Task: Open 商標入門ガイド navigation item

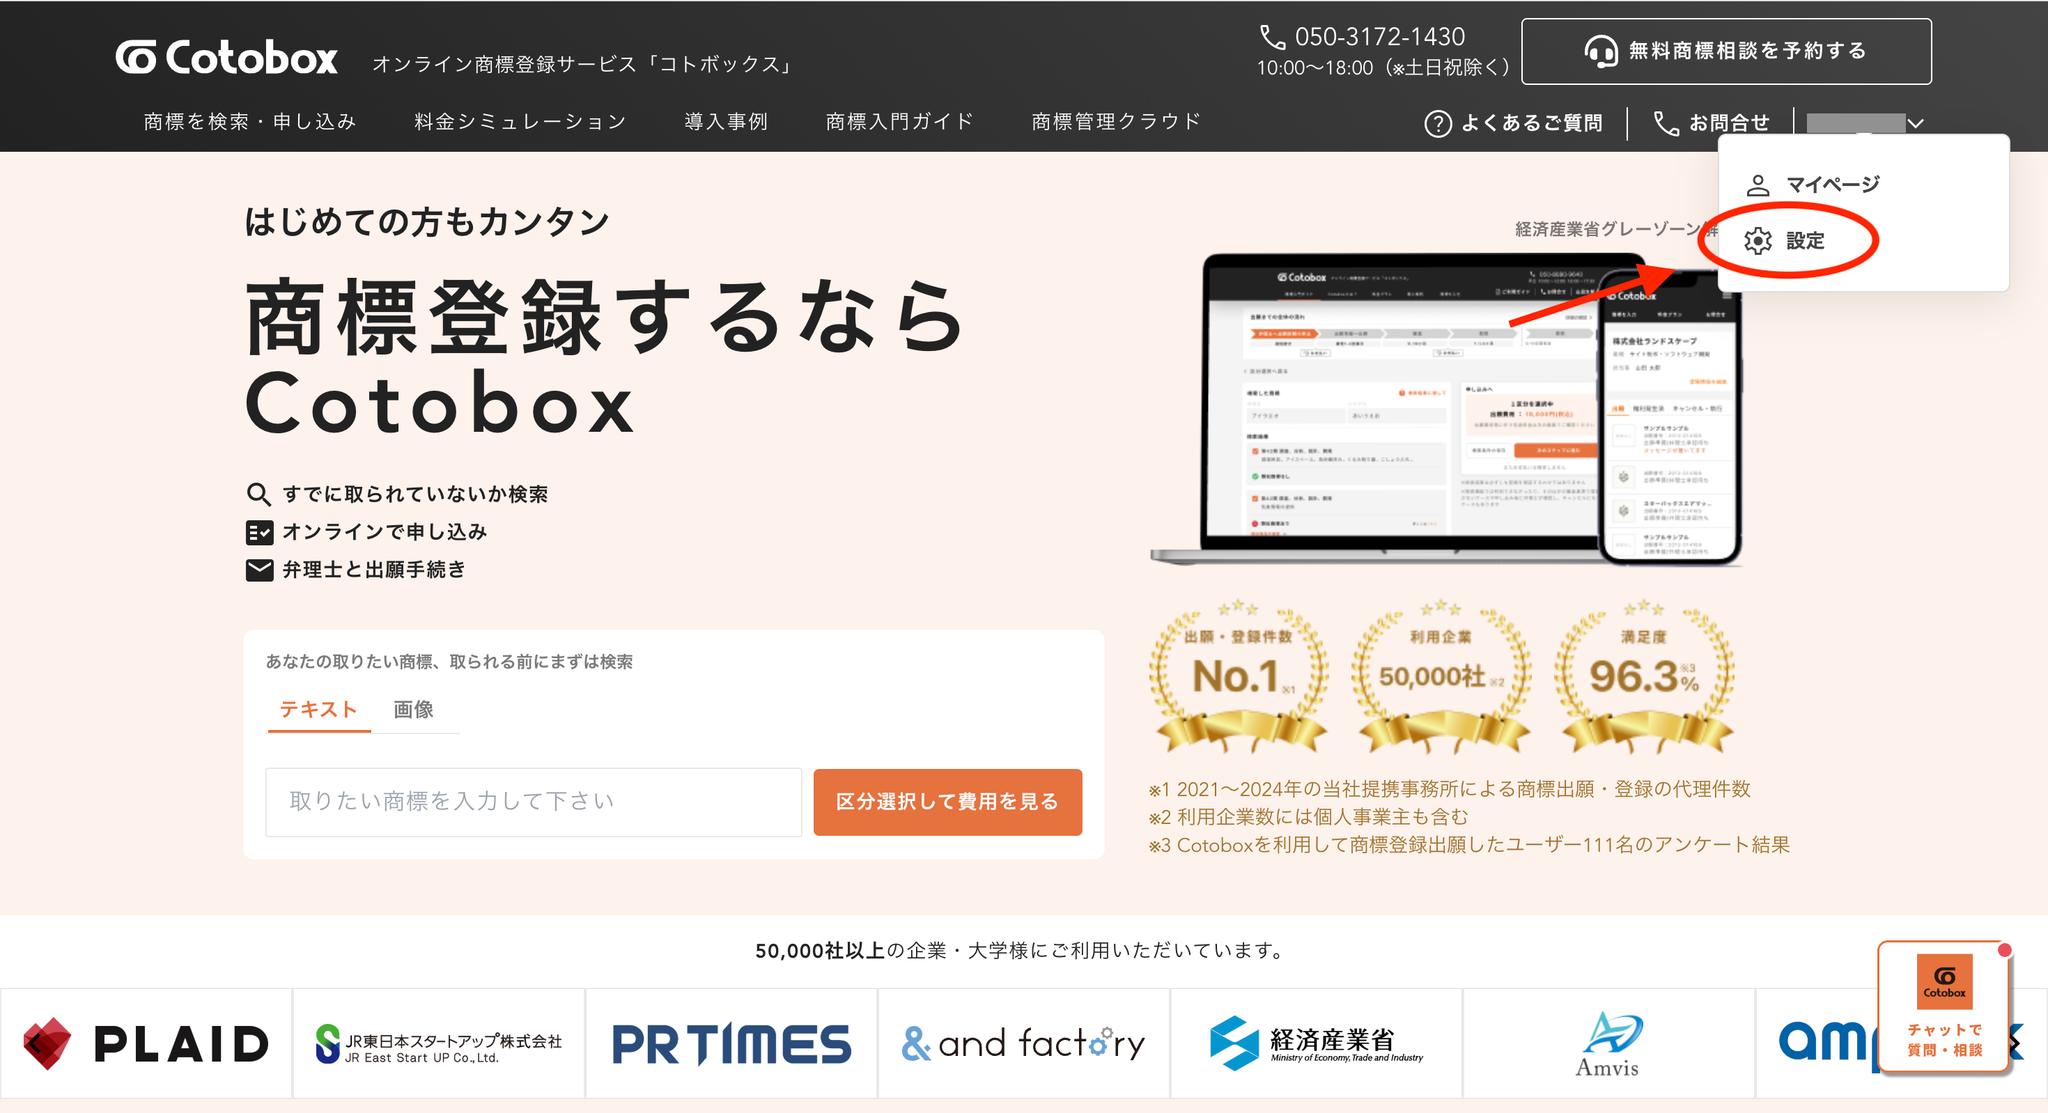Action: [x=899, y=122]
